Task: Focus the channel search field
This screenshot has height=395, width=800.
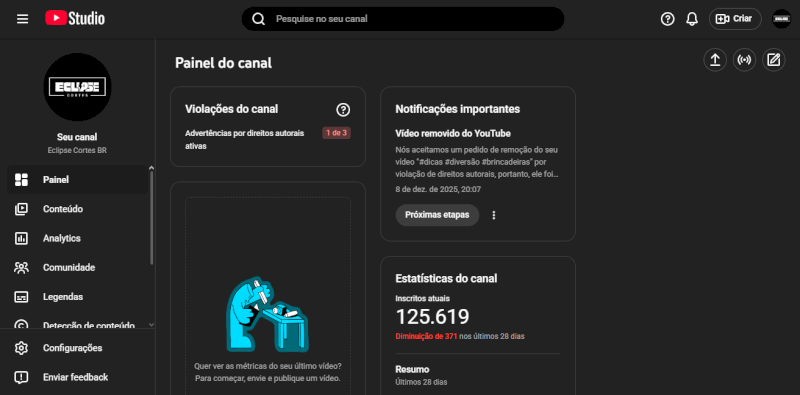Action: tap(403, 19)
